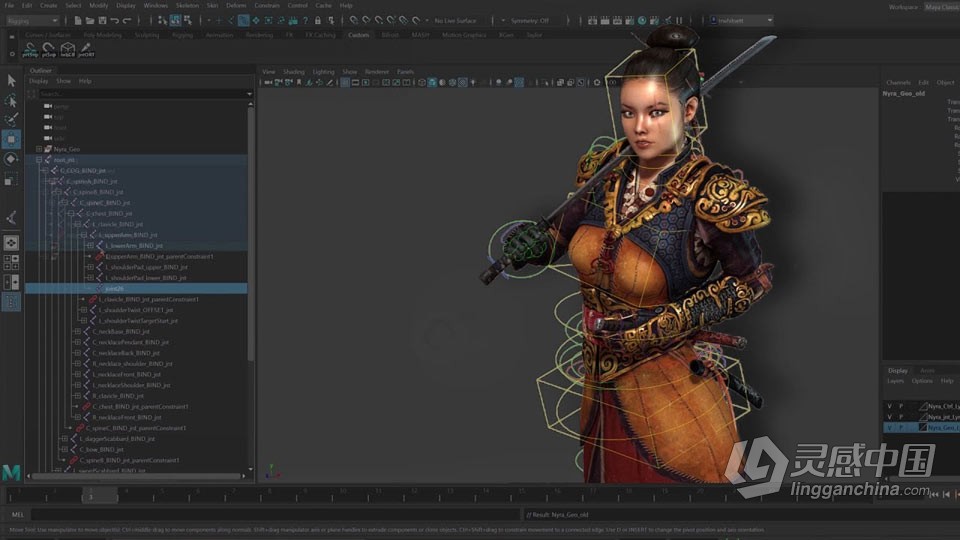The width and height of the screenshot is (960, 540).
Task: Click the Redo arrow icon
Action: point(127,21)
